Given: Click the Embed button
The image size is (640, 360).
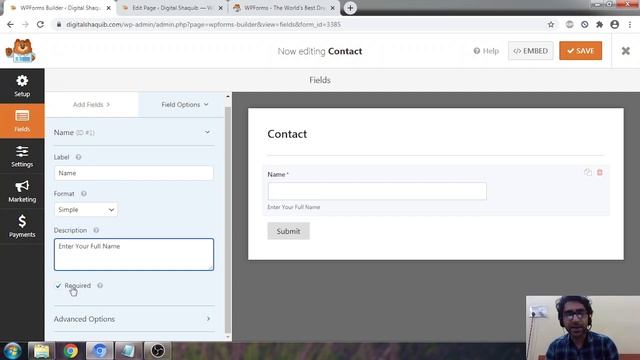Looking at the screenshot, I should tap(531, 51).
